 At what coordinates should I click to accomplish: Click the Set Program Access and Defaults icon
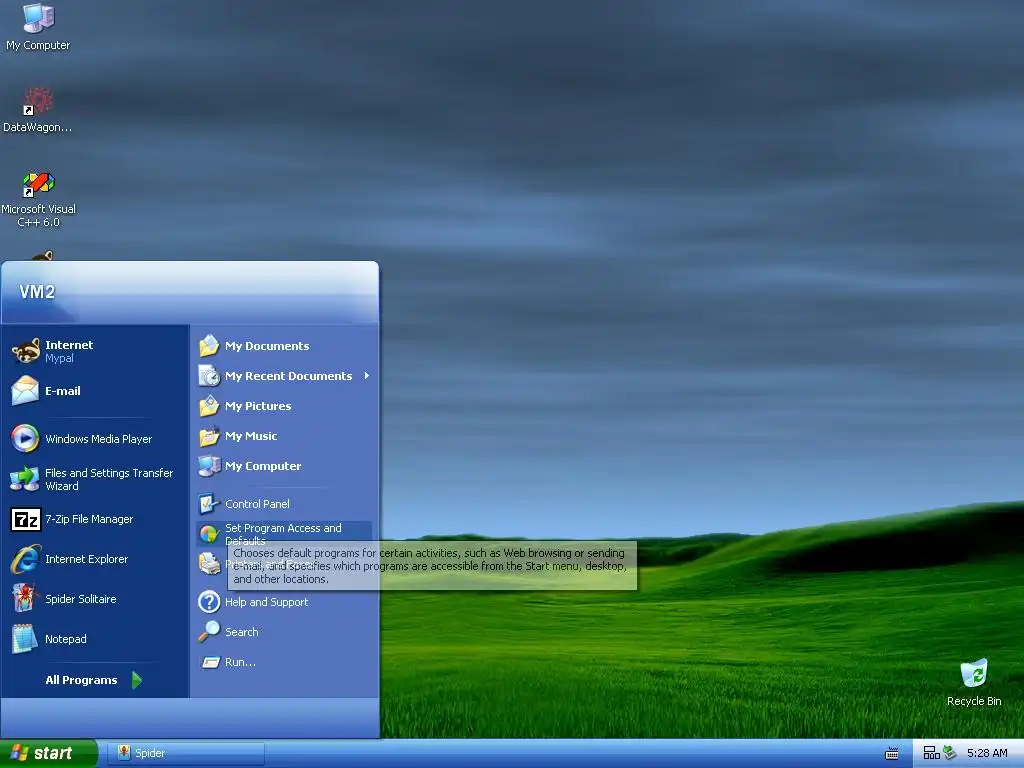pos(209,534)
